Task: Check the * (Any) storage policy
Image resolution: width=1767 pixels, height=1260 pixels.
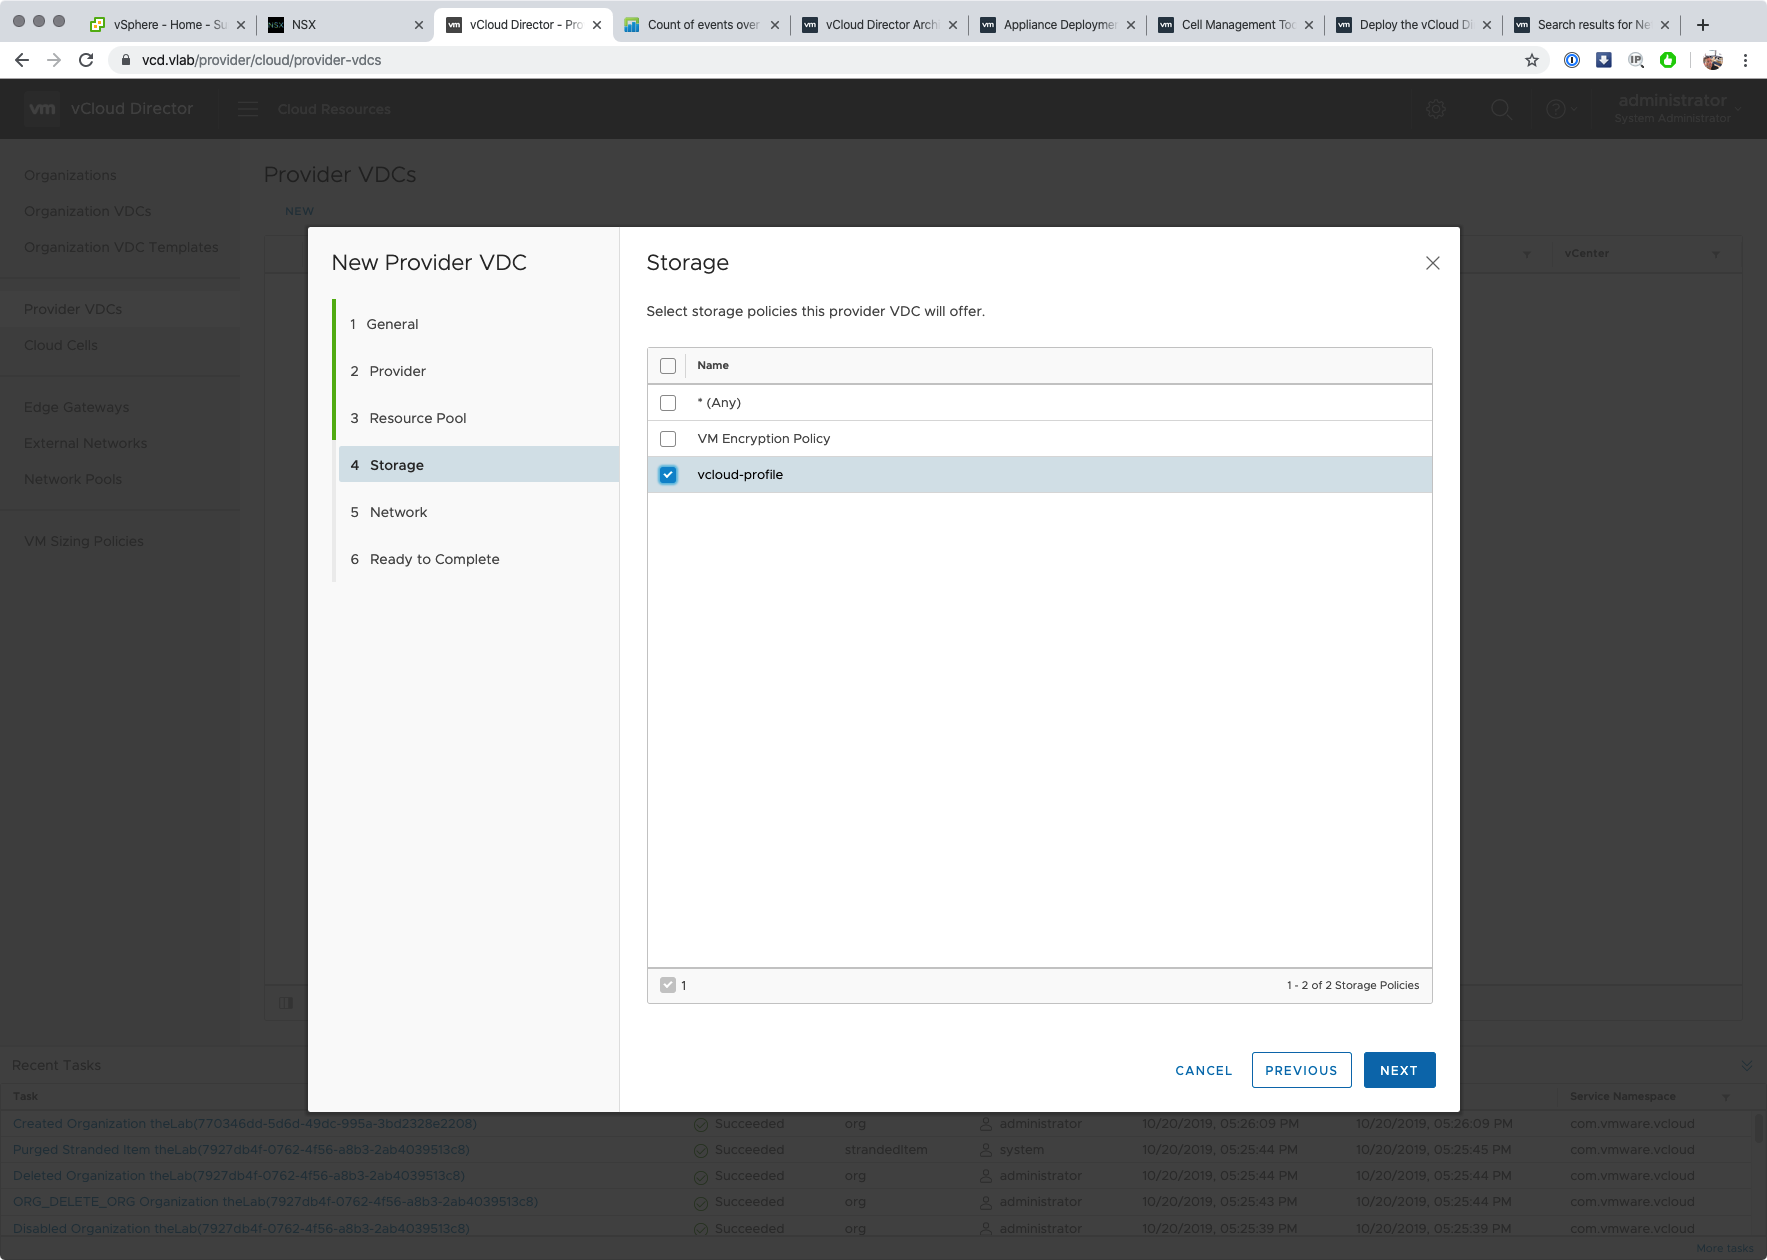Action: click(x=668, y=403)
